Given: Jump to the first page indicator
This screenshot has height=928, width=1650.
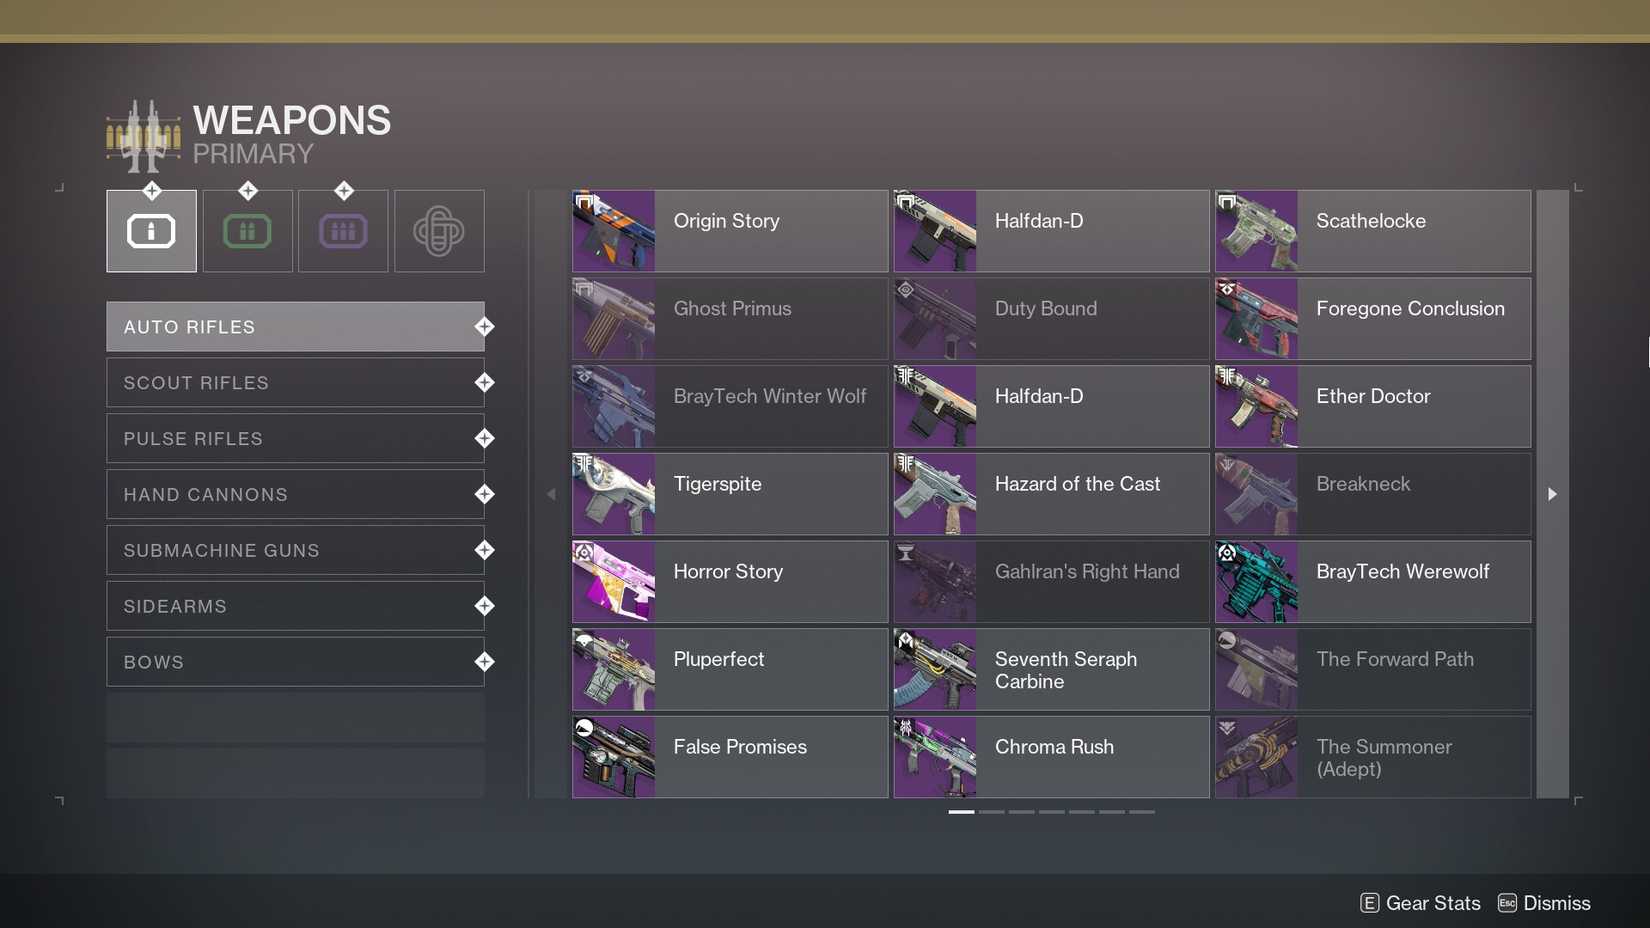Looking at the screenshot, I should [x=961, y=812].
